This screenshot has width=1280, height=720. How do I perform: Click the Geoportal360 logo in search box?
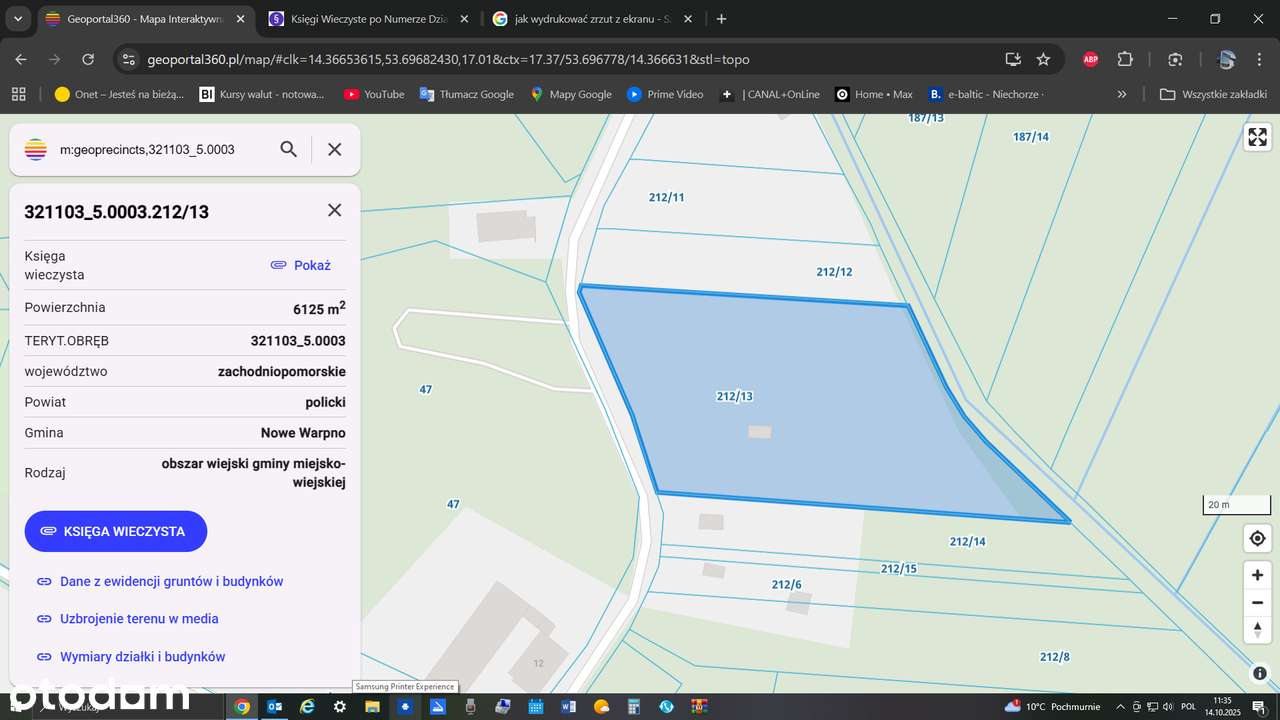[36, 150]
